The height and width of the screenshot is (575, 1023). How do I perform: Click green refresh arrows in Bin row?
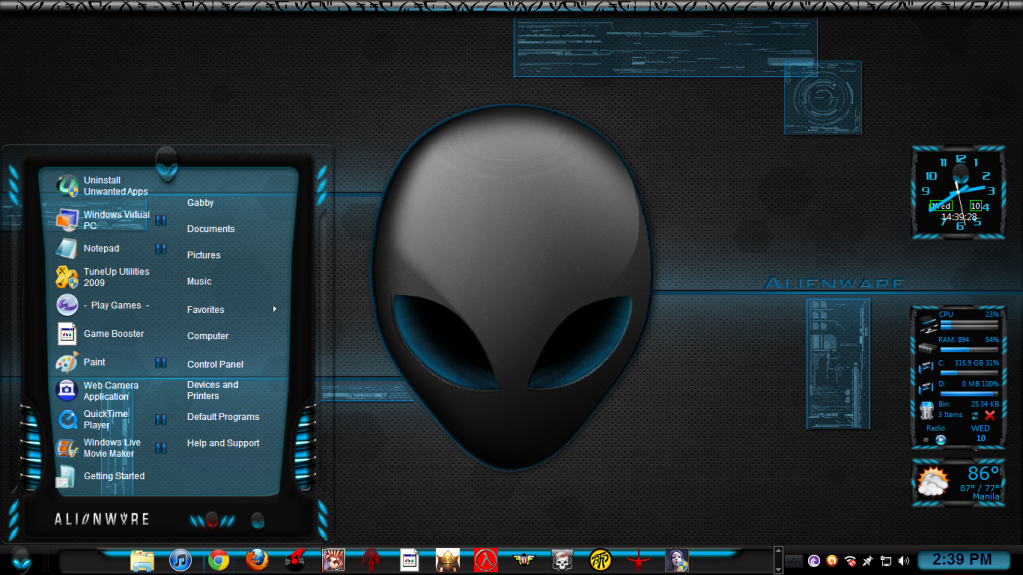(975, 415)
